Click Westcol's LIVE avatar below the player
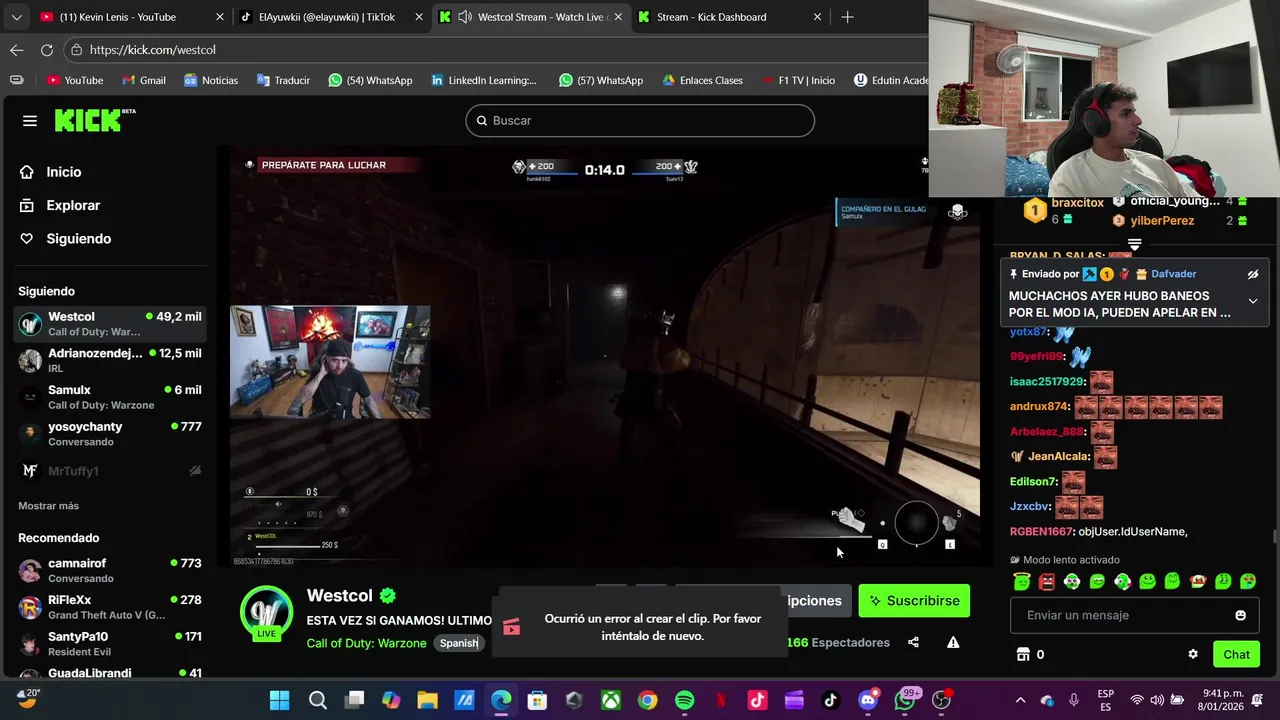1280x720 pixels. [x=267, y=612]
